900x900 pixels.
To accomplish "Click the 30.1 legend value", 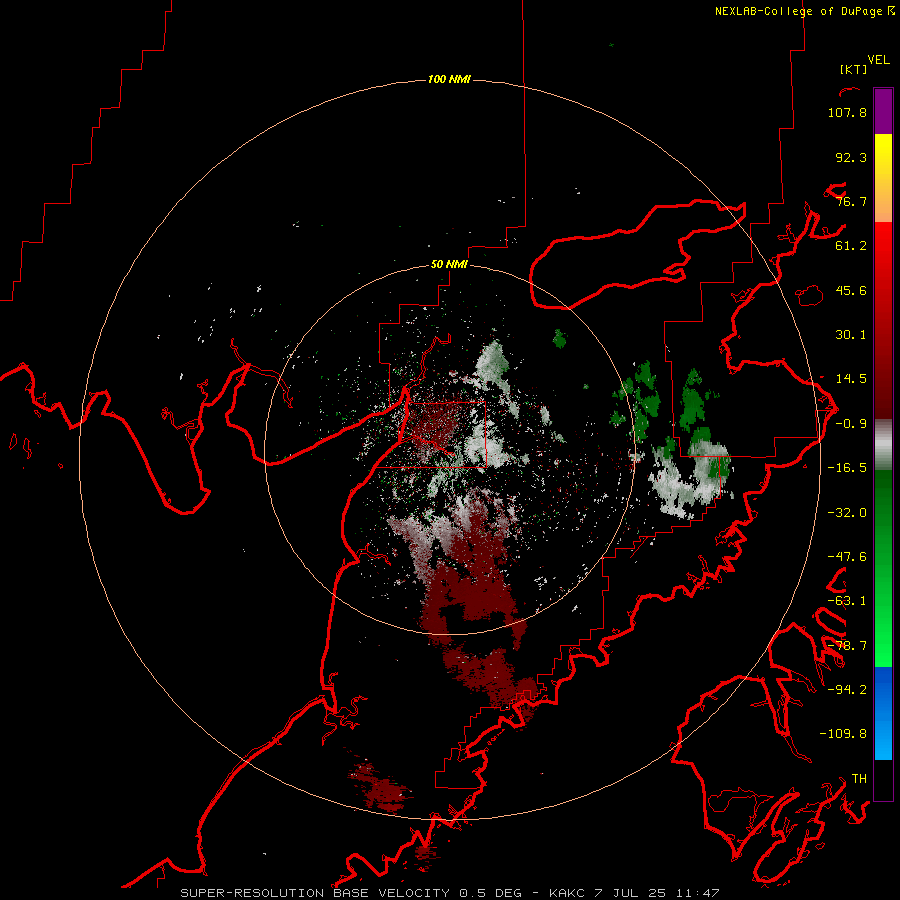I will coord(851,335).
